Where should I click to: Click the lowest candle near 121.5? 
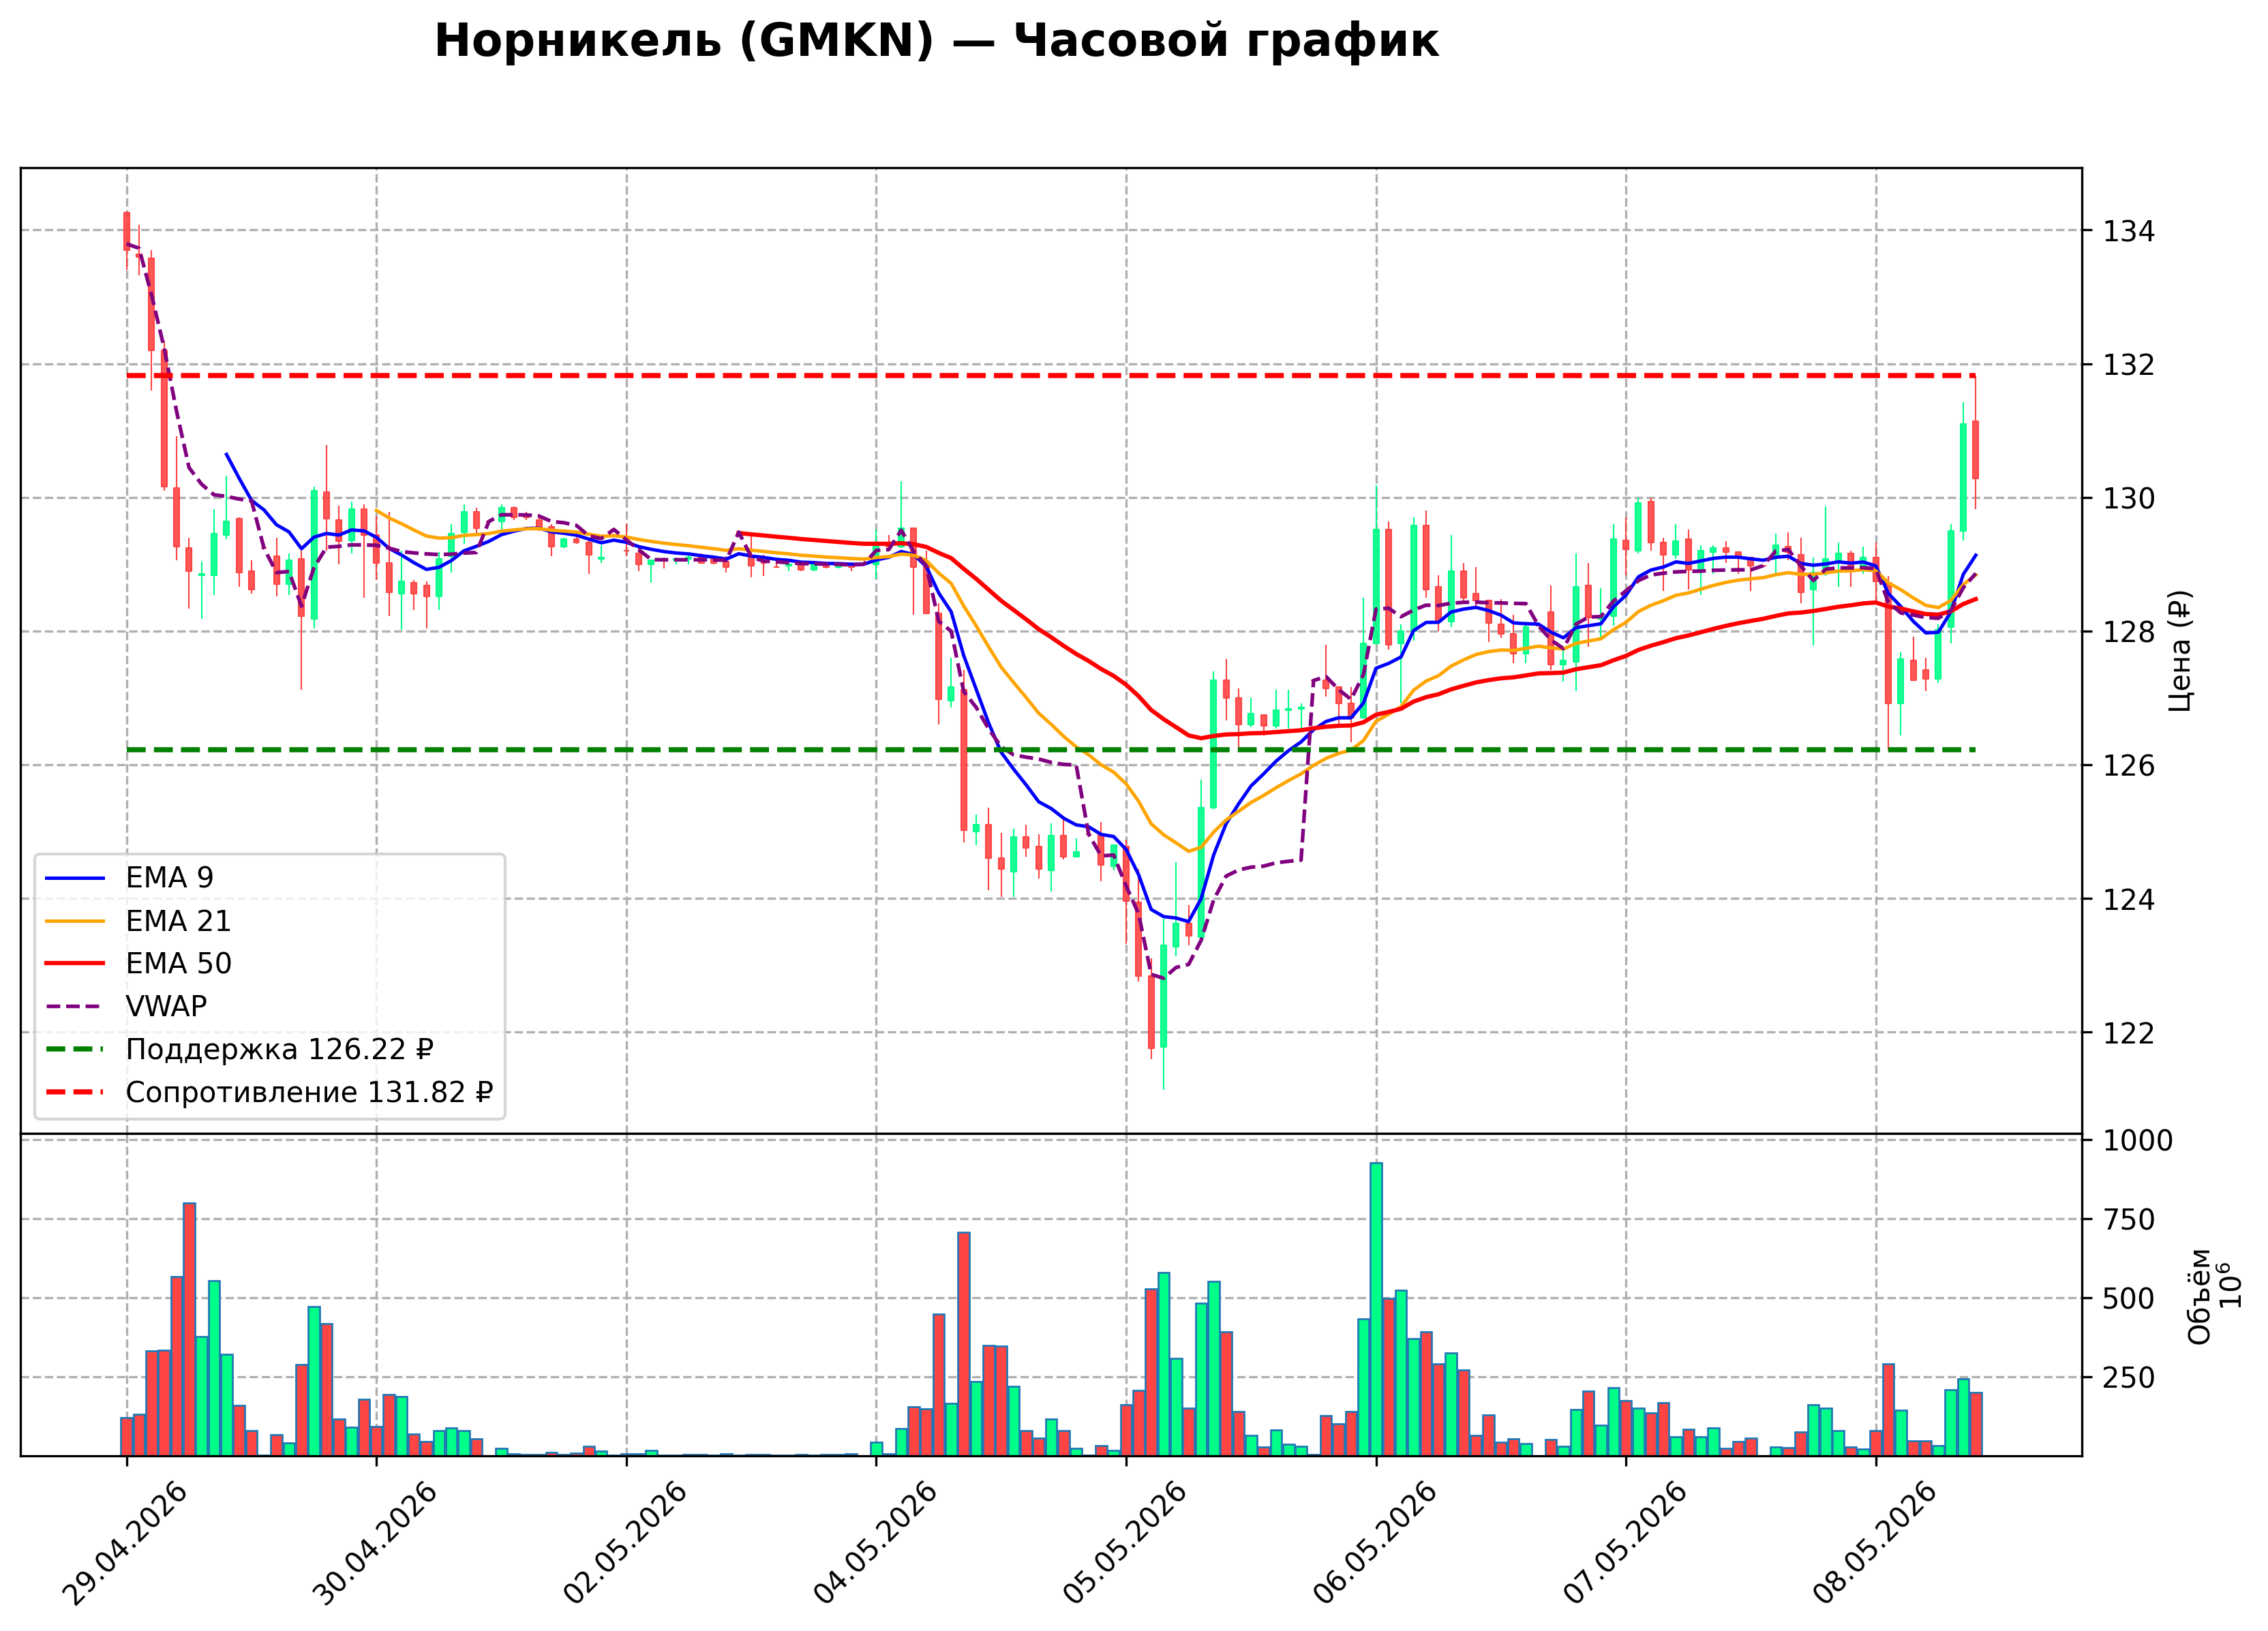point(1163,996)
